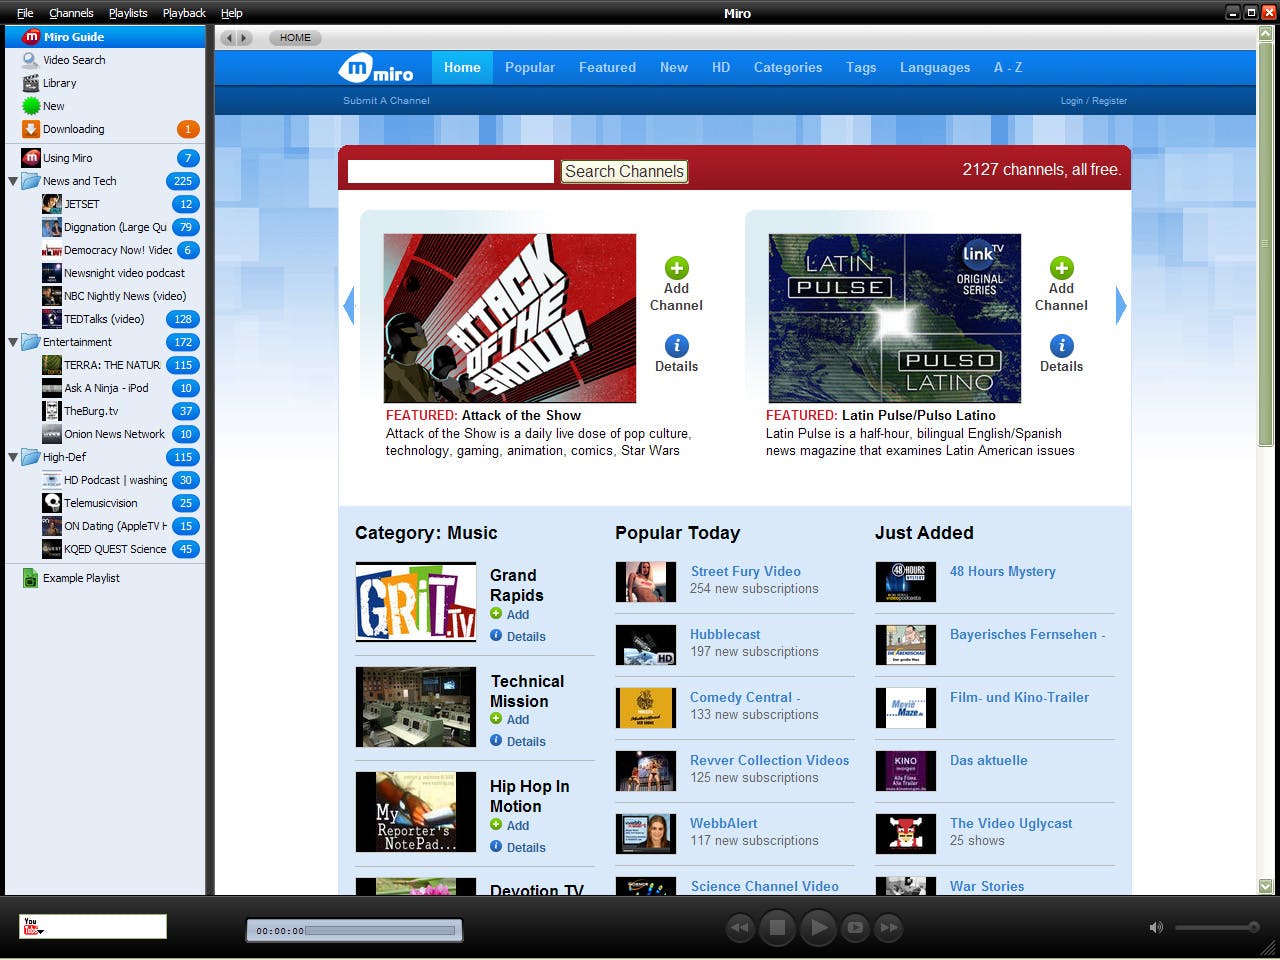Open the Channels menu

click(71, 13)
